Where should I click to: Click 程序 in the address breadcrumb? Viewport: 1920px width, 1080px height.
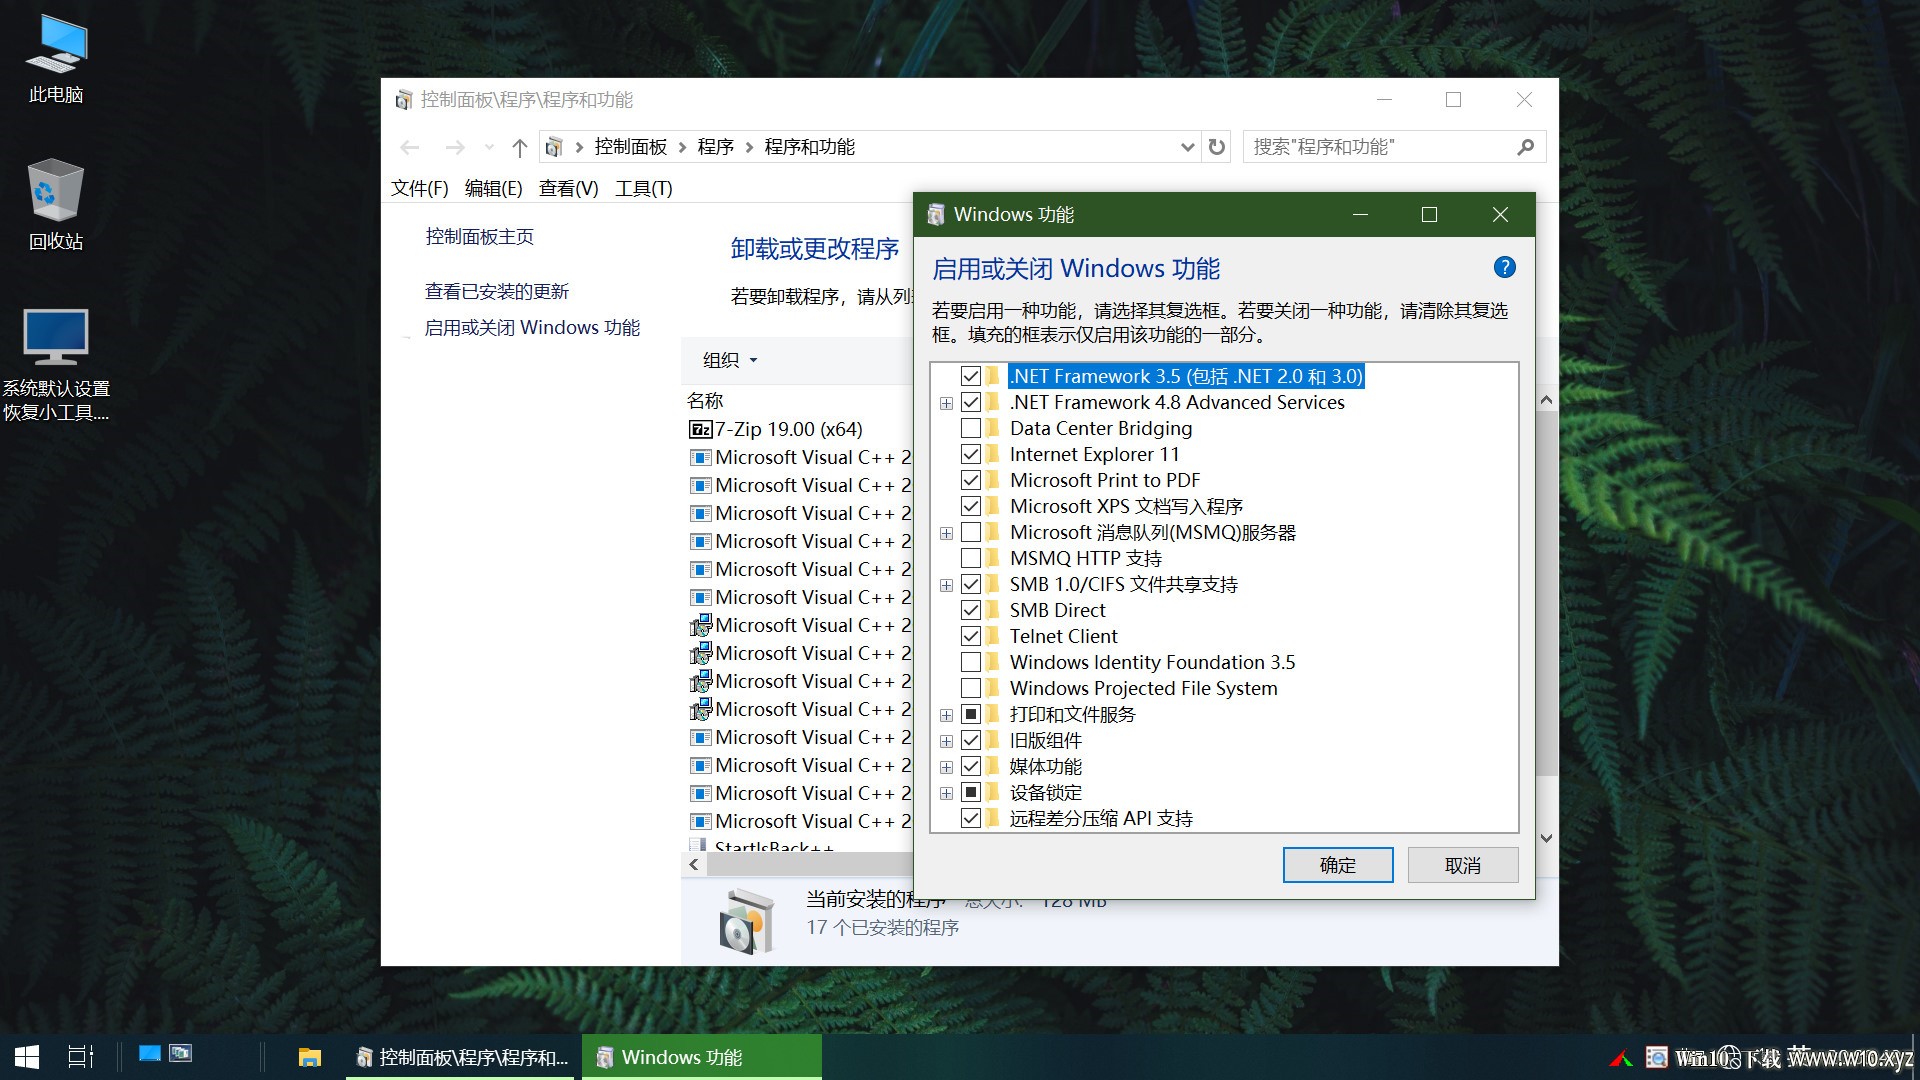tap(715, 147)
